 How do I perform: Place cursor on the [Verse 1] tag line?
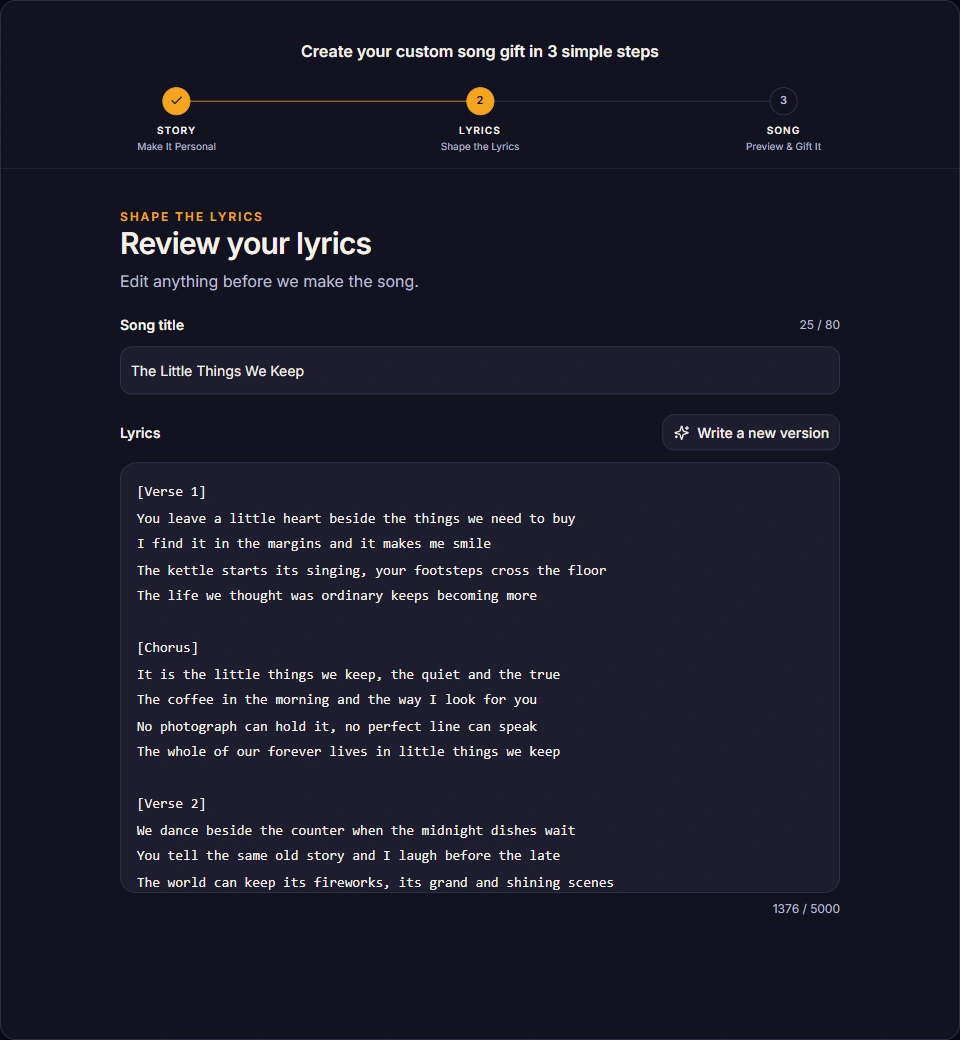[171, 491]
